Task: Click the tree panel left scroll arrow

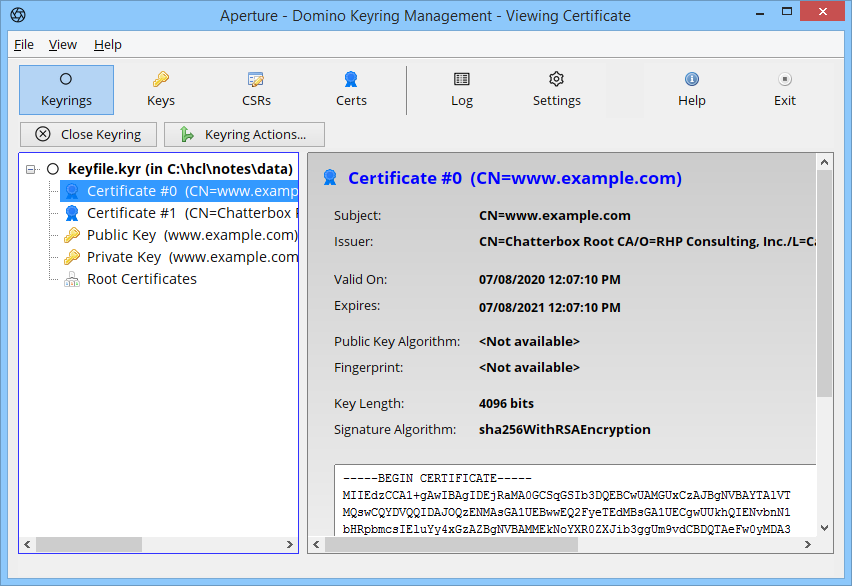Action: (27, 544)
